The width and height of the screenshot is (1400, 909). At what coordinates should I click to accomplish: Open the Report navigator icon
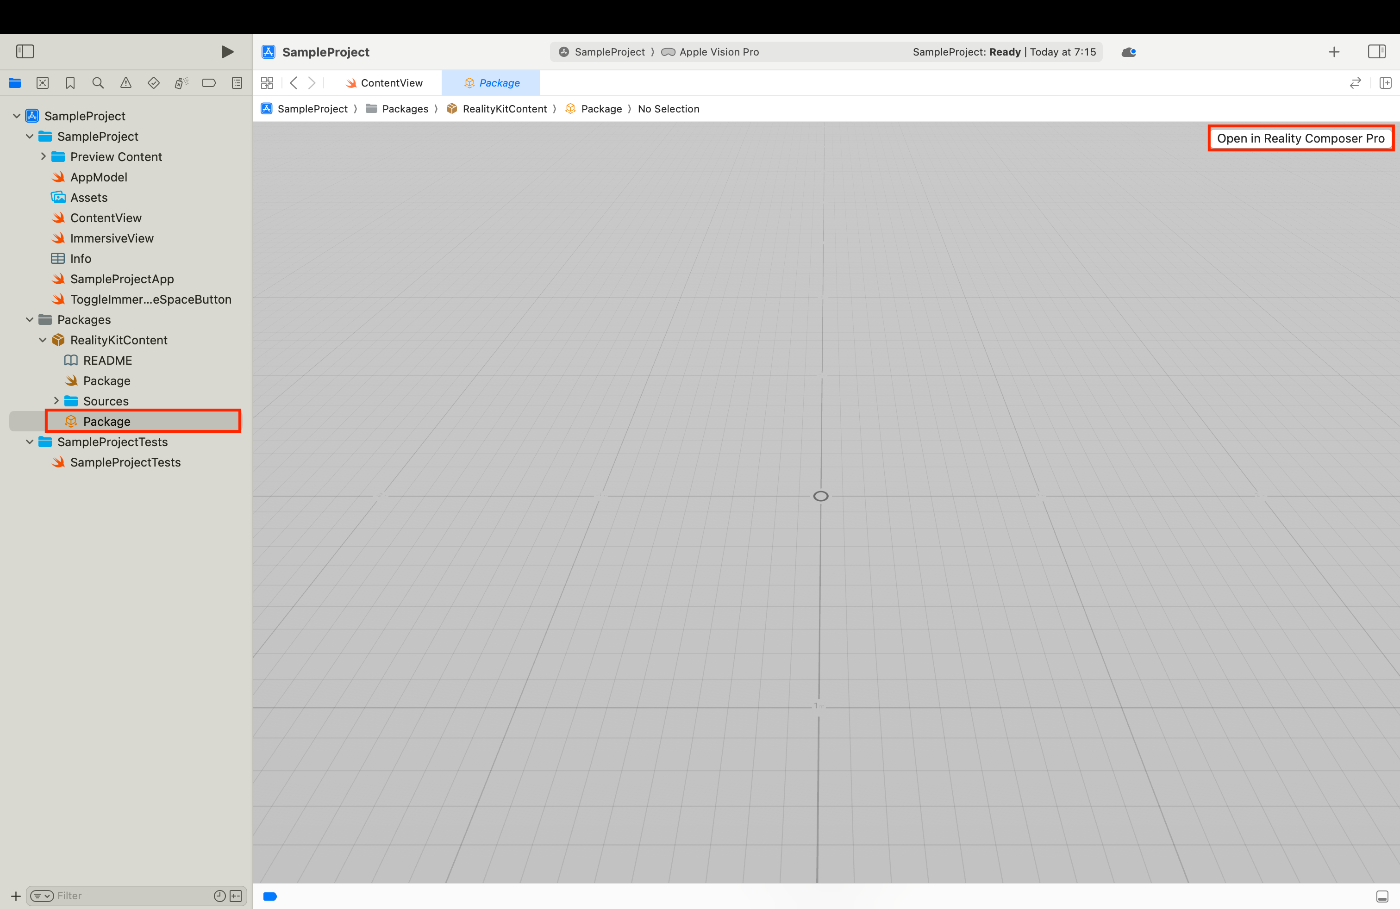point(237,83)
